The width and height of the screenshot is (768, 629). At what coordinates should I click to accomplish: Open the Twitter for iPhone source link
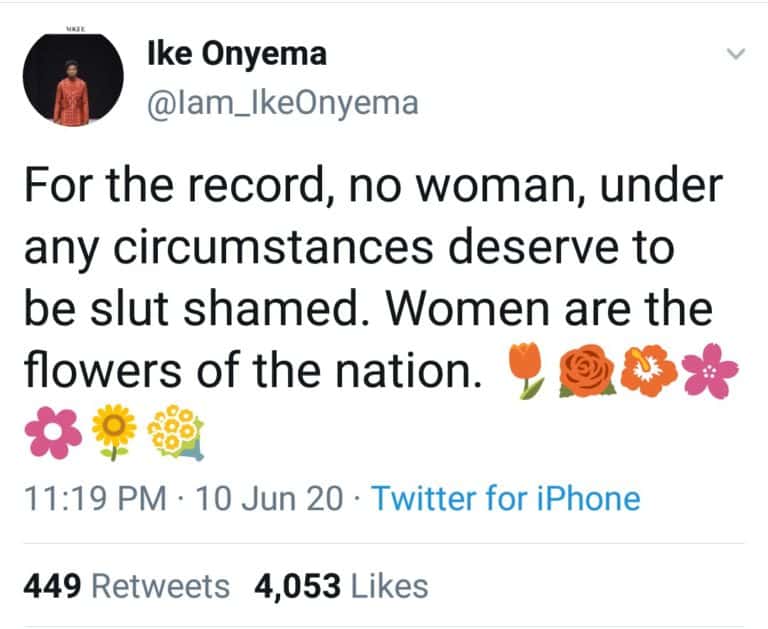(505, 498)
